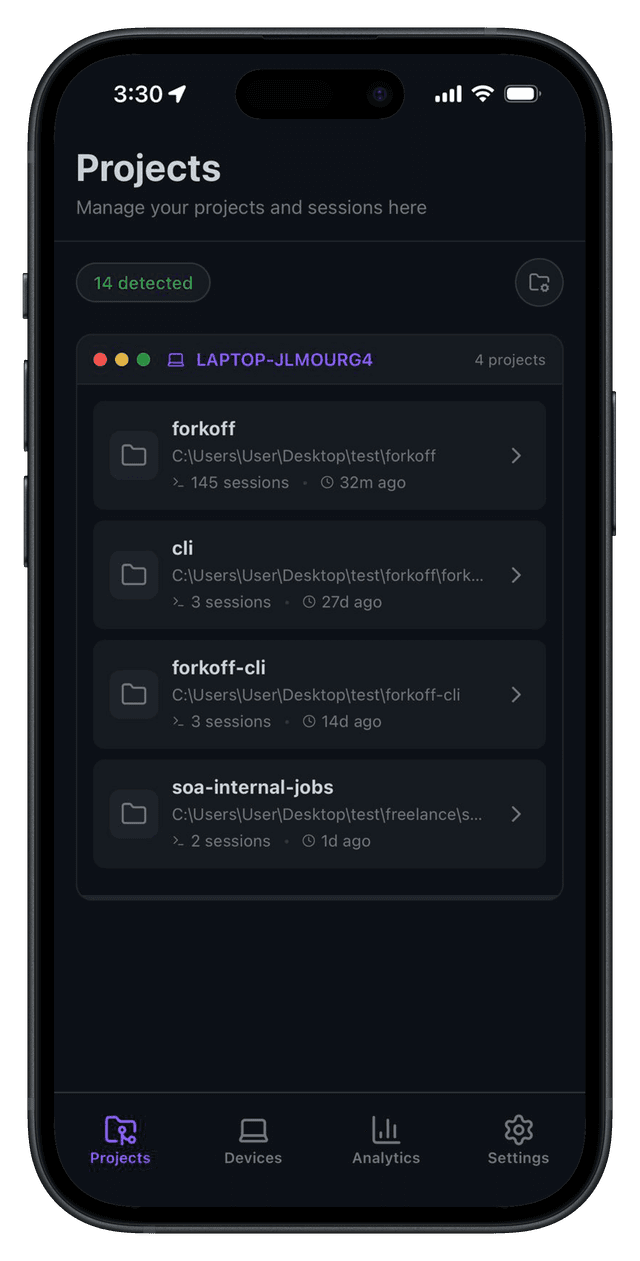Select the LAPTOP-JLMOURG4 device header
This screenshot has width=640, height=1261.
[320, 360]
